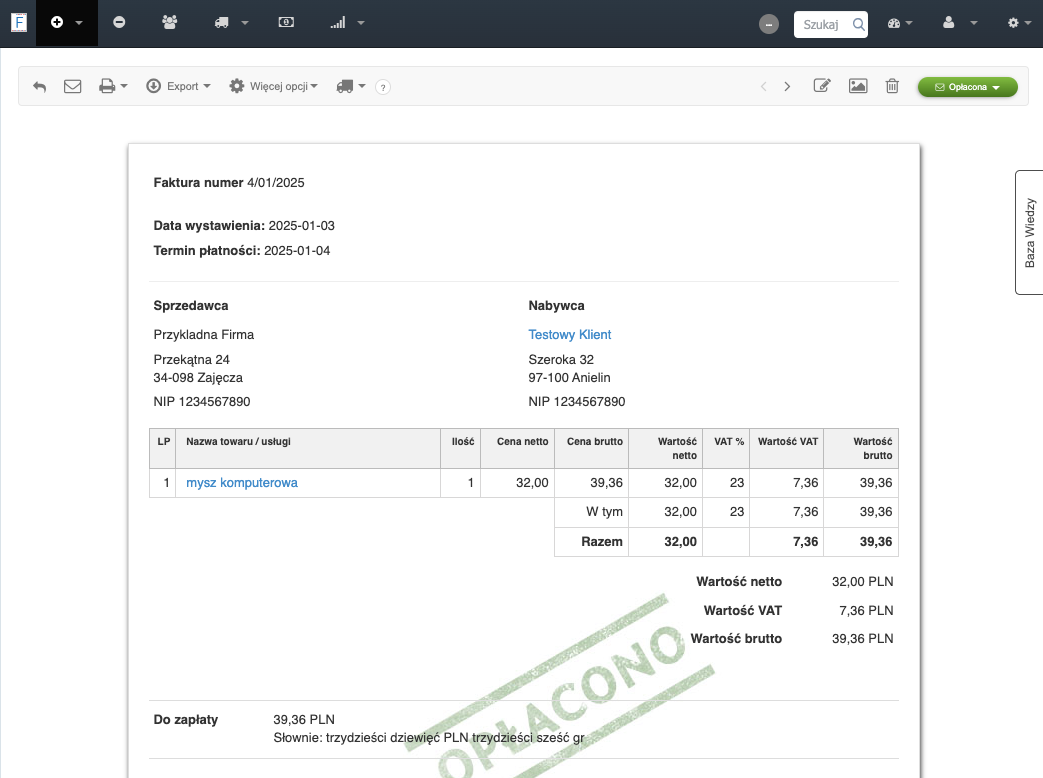Image resolution: width=1043 pixels, height=778 pixels.
Task: Click the Słownie amount in words line
Action: [429, 738]
